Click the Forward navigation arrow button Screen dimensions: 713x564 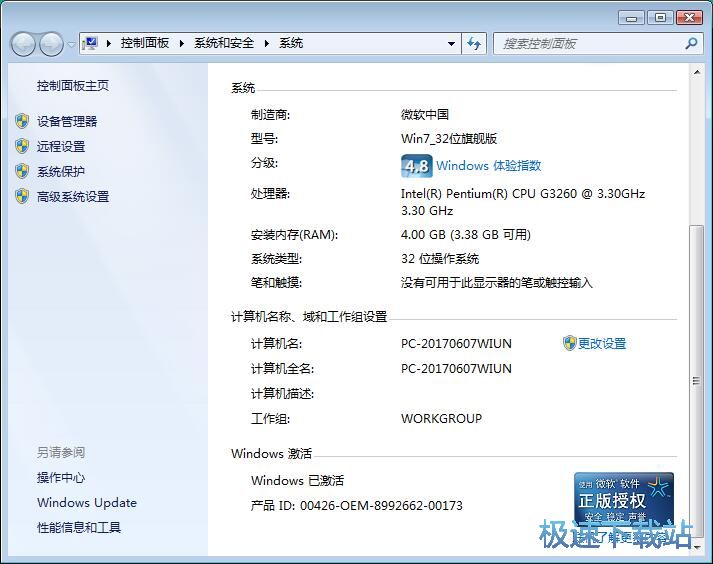(x=51, y=44)
